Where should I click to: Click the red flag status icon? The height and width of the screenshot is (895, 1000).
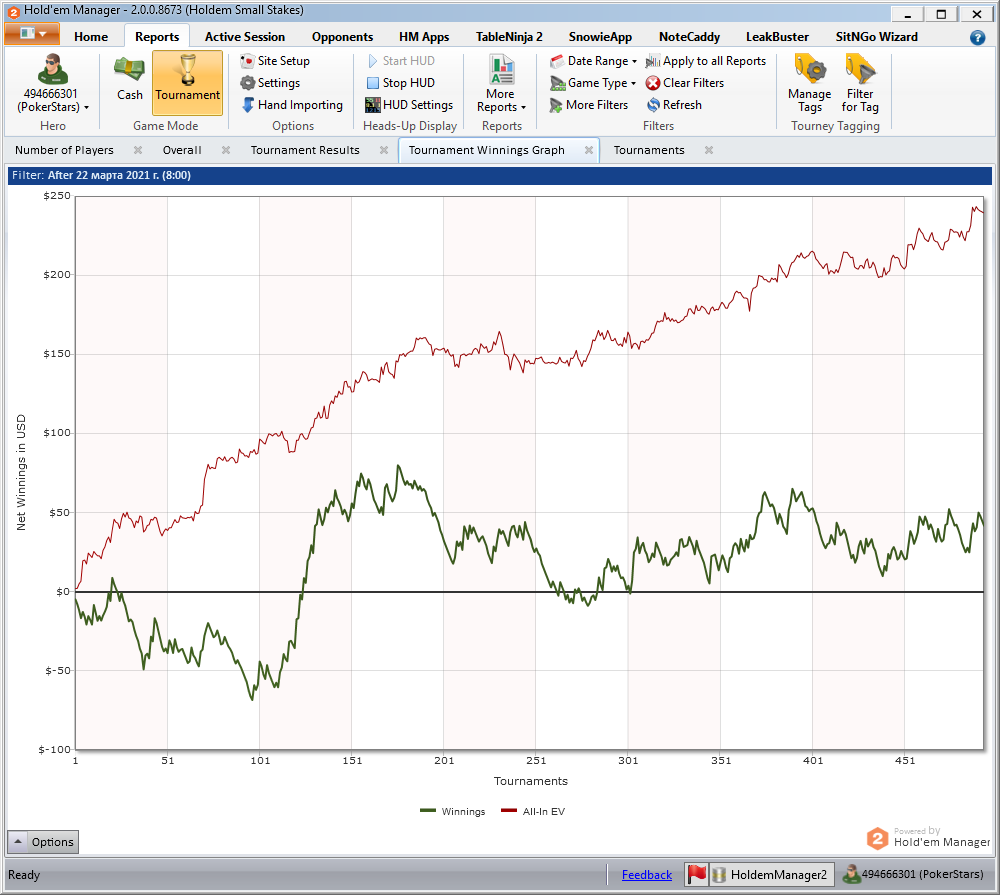pos(696,875)
